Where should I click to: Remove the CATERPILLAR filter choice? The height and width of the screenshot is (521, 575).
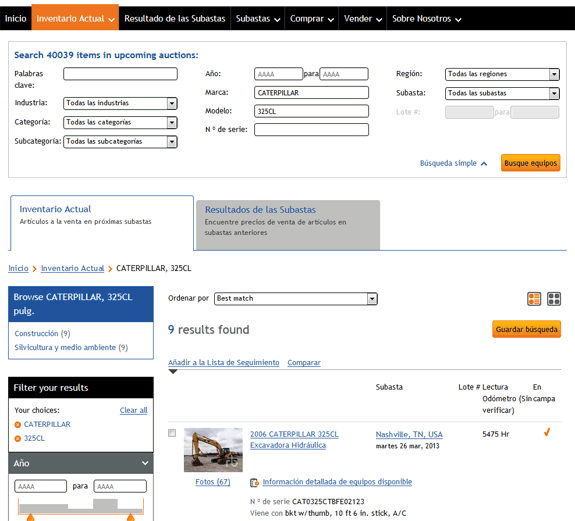[17, 425]
